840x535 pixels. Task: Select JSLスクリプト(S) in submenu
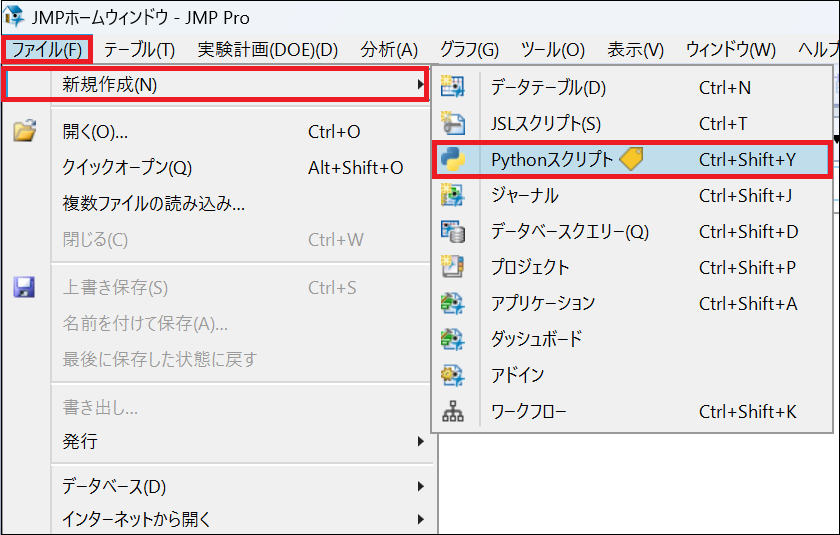click(x=632, y=124)
